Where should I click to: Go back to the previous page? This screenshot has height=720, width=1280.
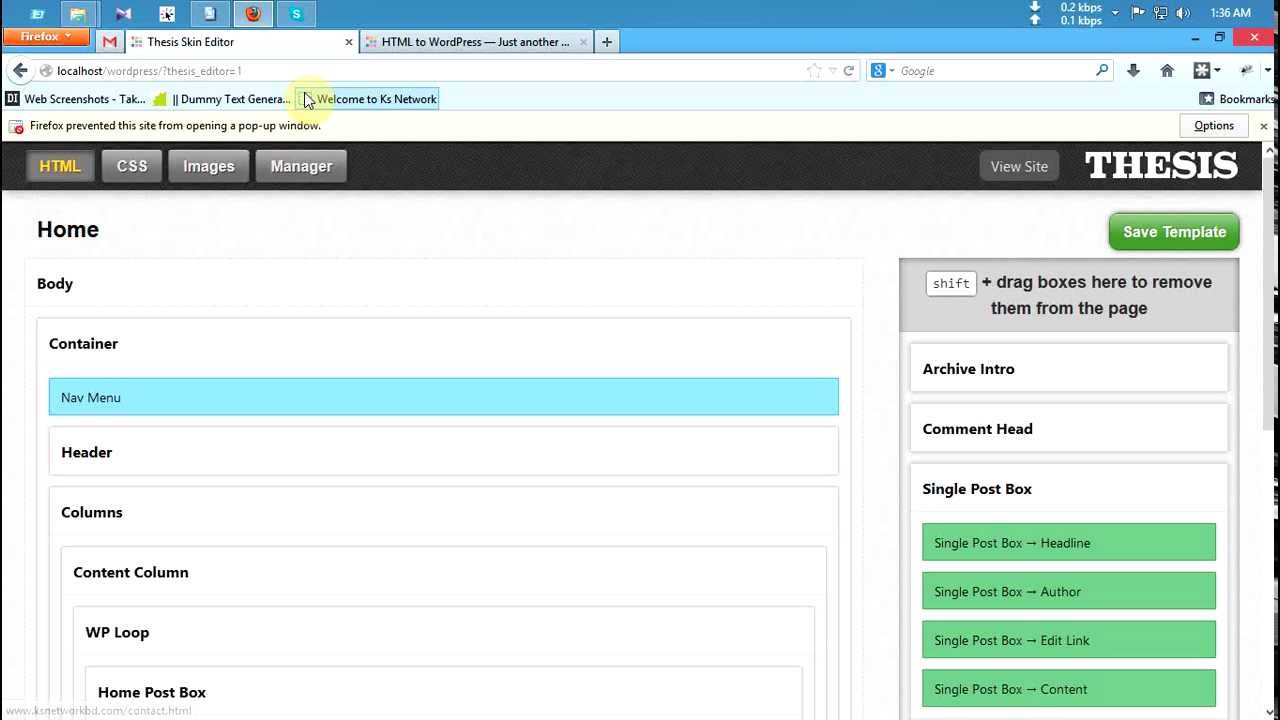click(x=20, y=71)
